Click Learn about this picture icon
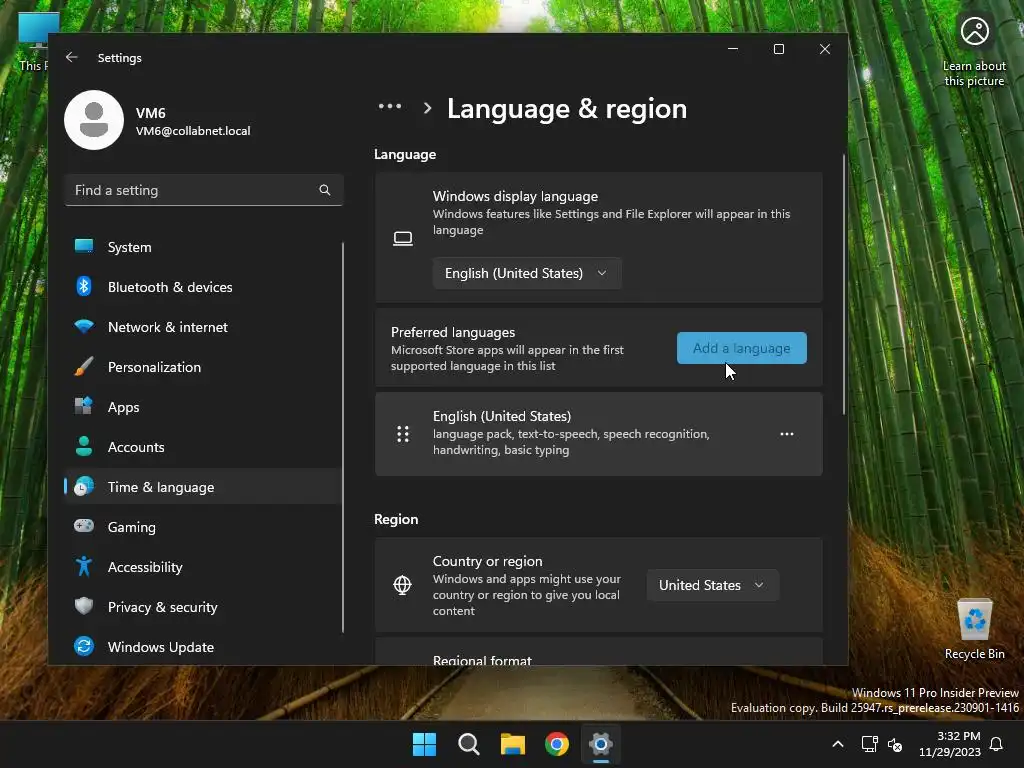The width and height of the screenshot is (1024, 768). coord(974,50)
